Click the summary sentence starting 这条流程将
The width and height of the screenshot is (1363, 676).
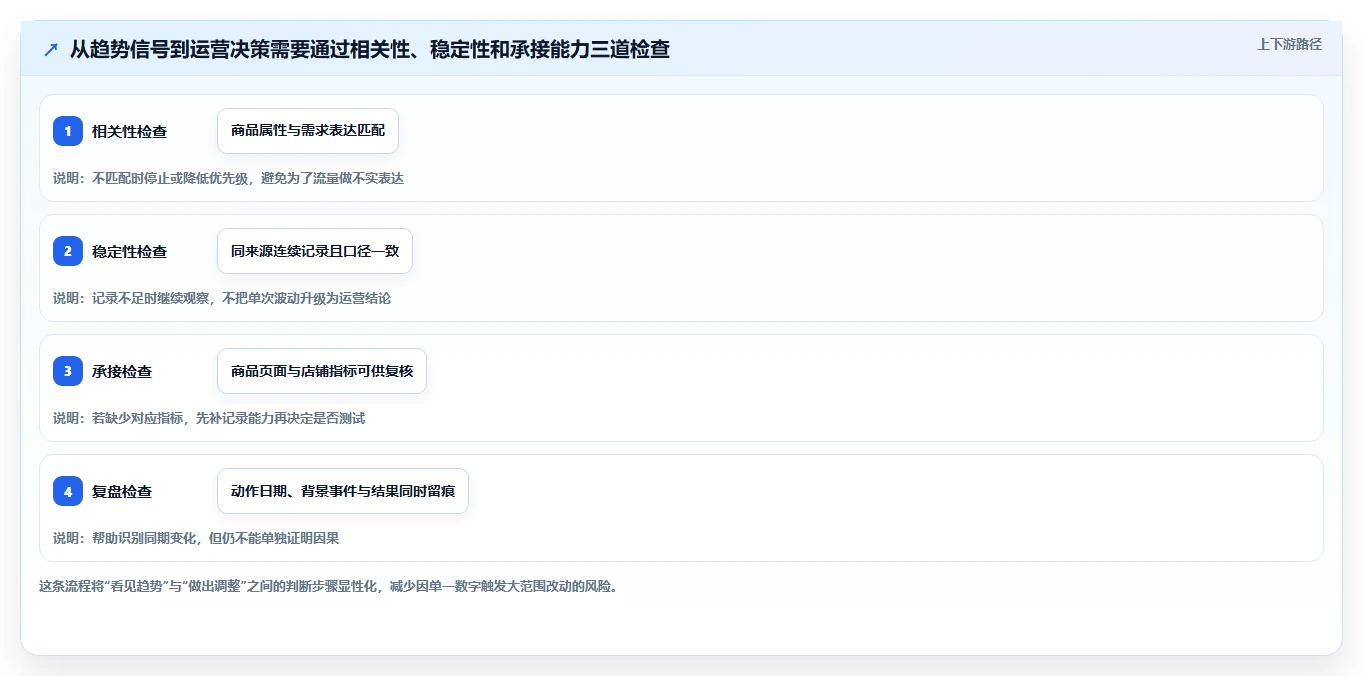point(328,586)
